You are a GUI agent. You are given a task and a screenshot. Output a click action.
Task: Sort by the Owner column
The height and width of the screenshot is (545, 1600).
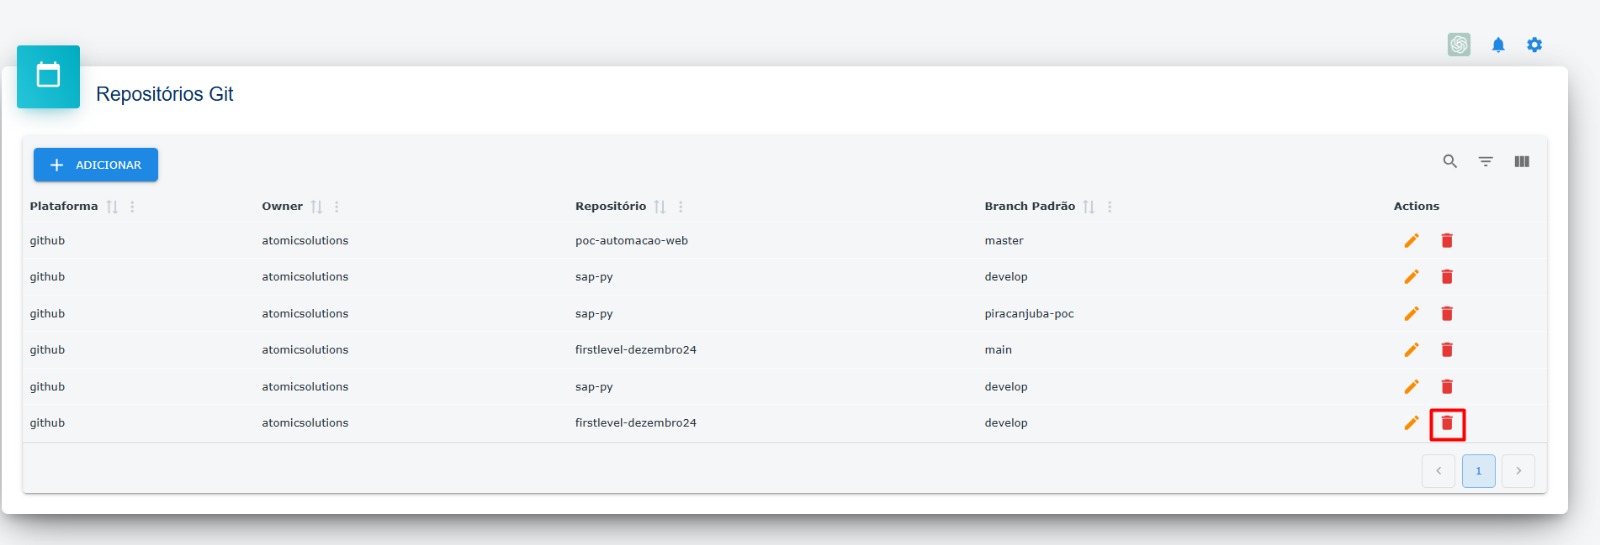(316, 207)
